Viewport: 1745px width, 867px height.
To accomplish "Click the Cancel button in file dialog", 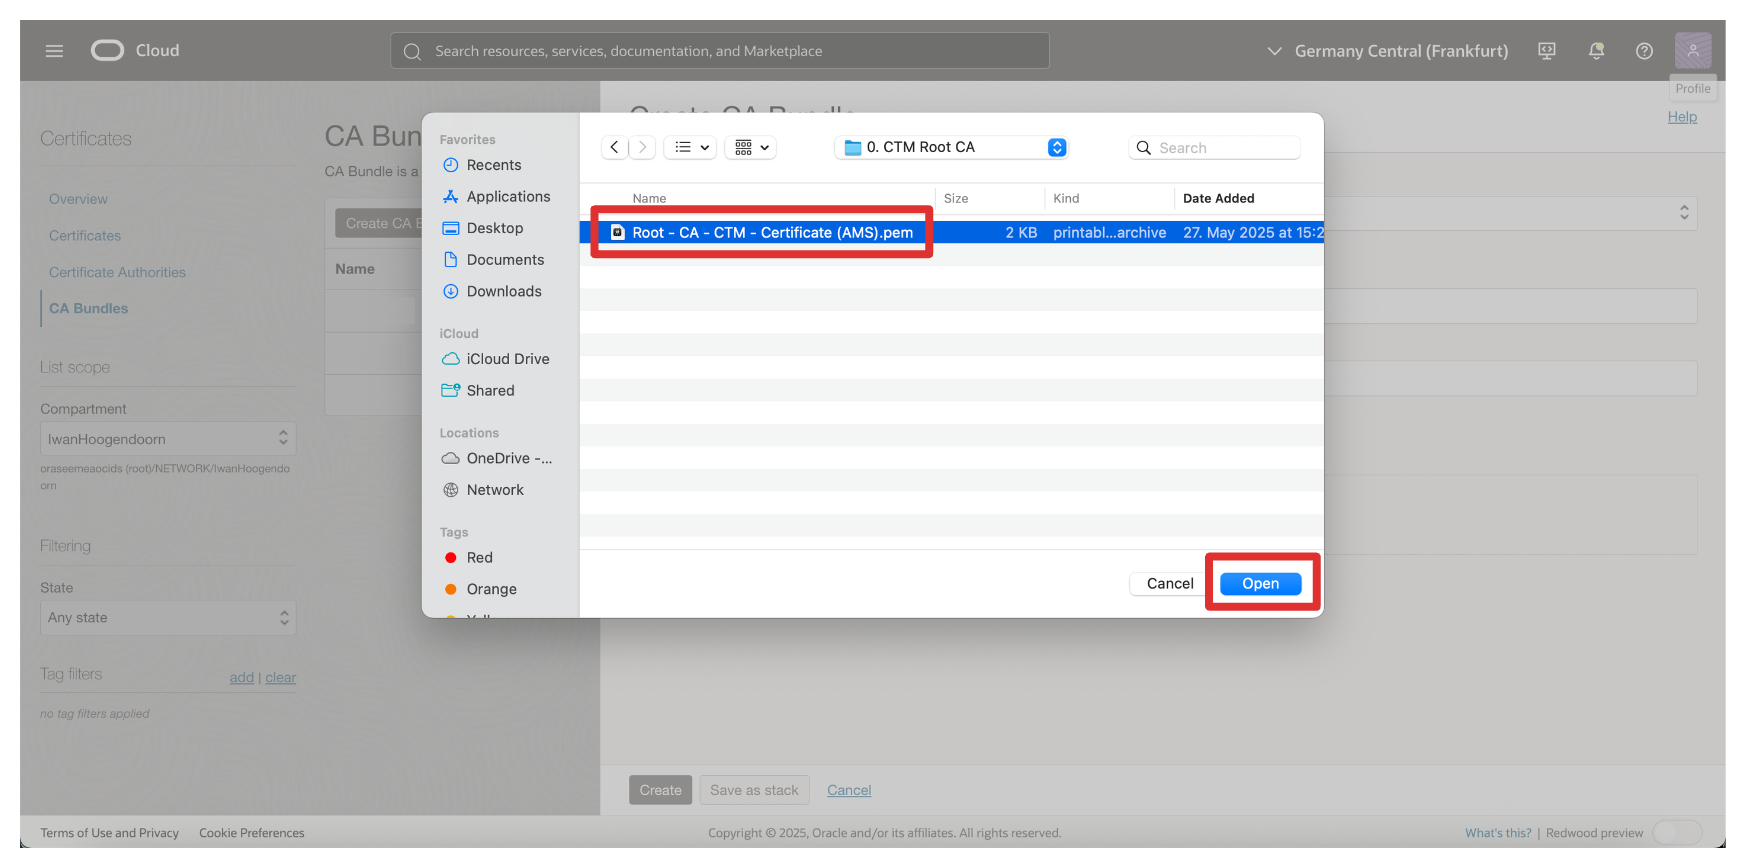I will tap(1169, 584).
